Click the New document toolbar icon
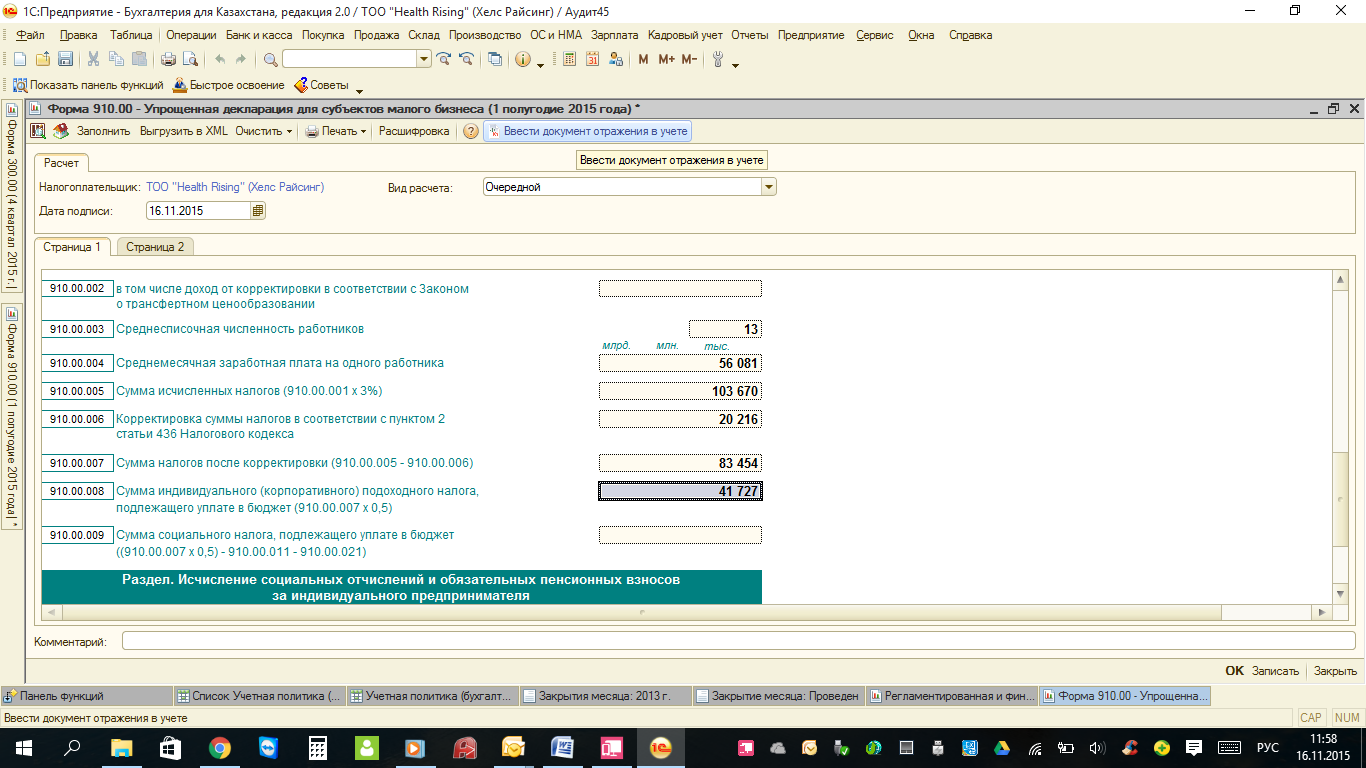 (19, 59)
